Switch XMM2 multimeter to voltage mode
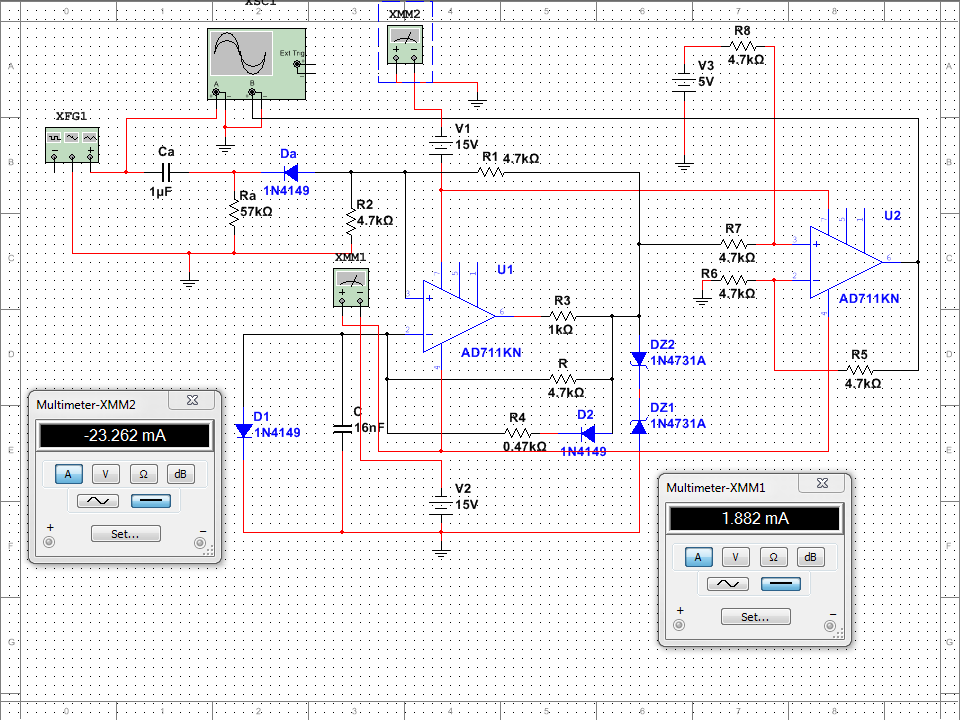This screenshot has width=960, height=720. 105,474
